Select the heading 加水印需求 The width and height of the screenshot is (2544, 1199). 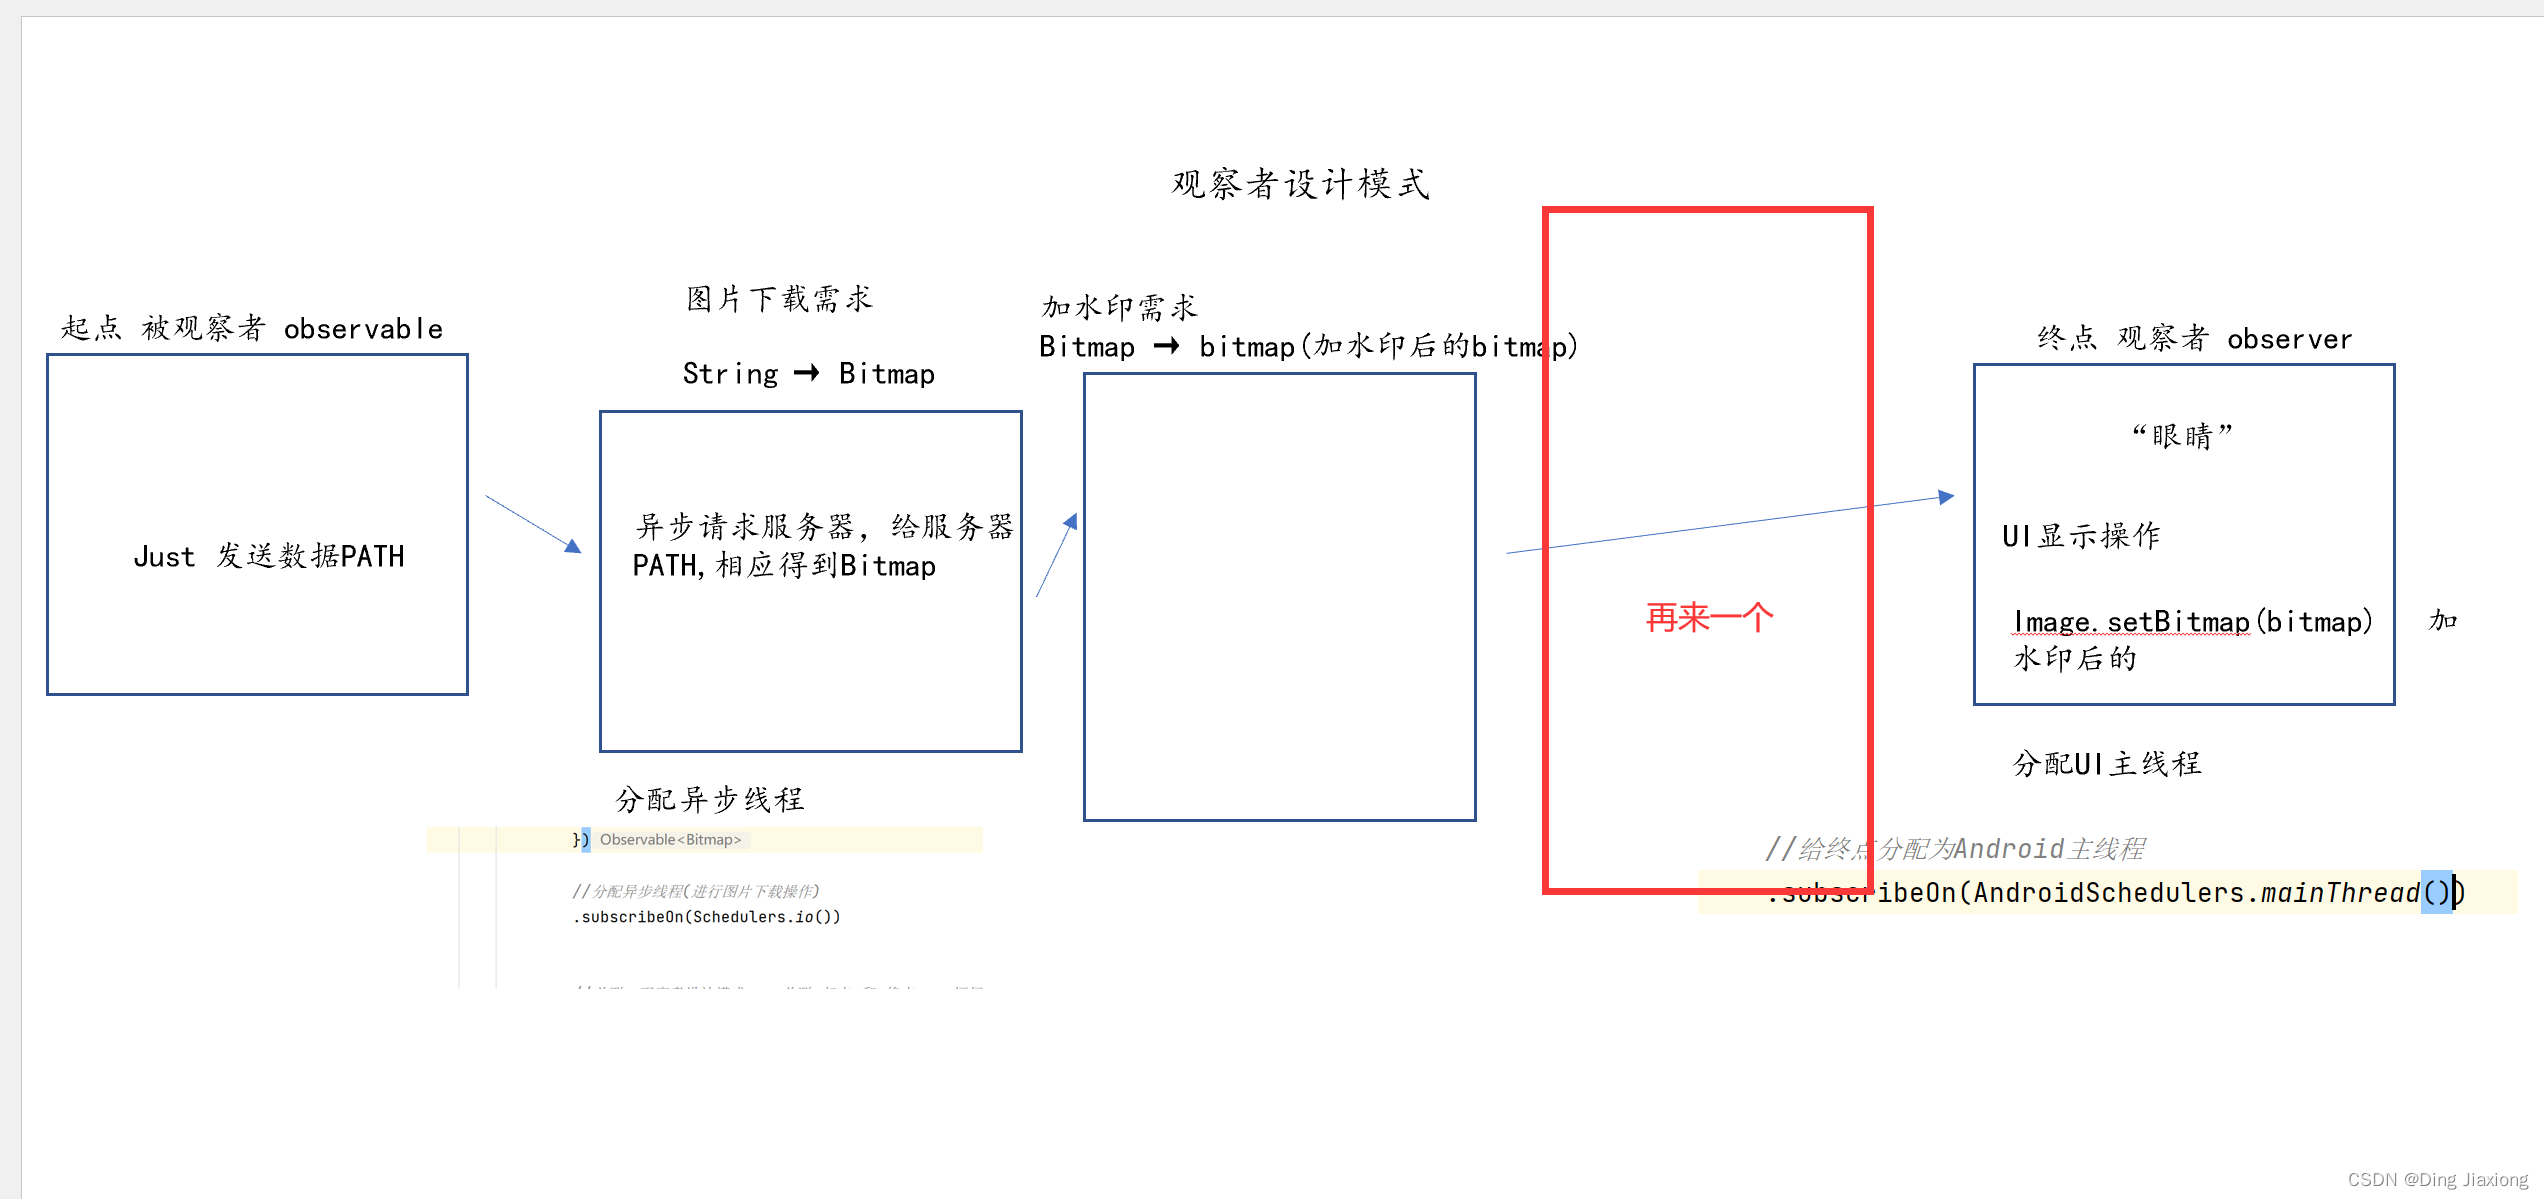click(x=1119, y=307)
